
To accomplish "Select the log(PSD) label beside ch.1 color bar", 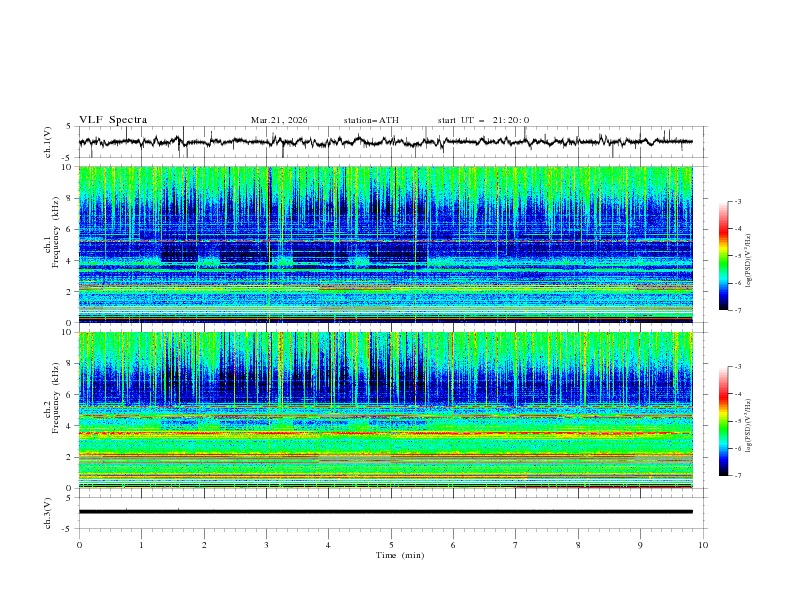I will [749, 261].
